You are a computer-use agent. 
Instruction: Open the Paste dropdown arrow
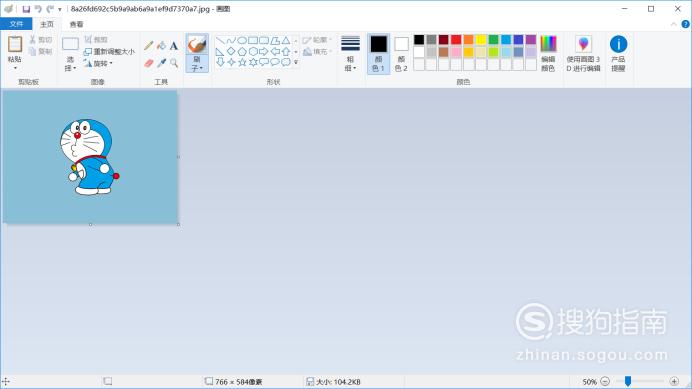coord(15,68)
